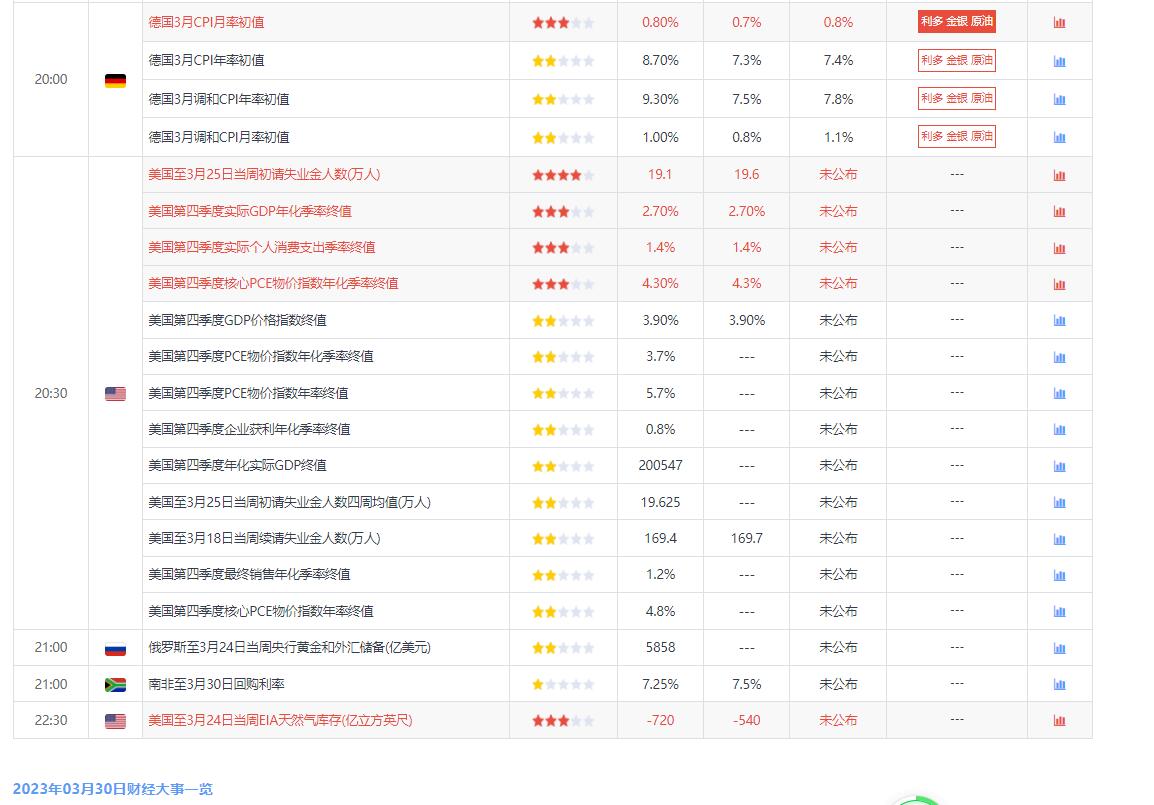Click three-star rating of 德国3月CPI月率初值
1154x805 pixels.
tap(563, 23)
